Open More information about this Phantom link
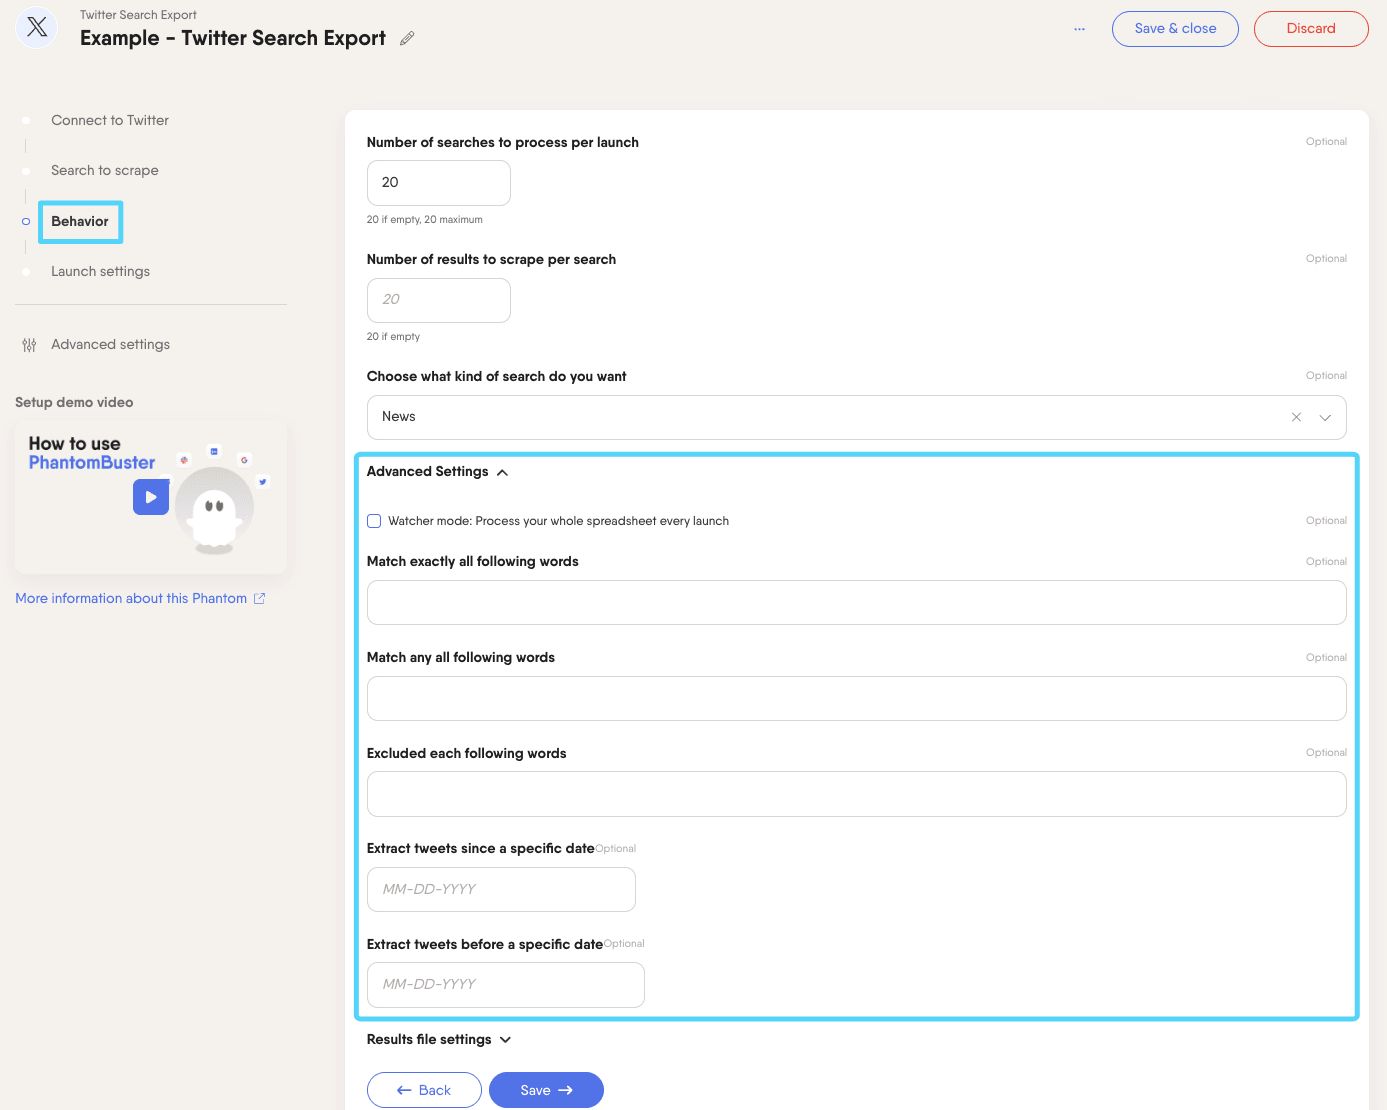The width and height of the screenshot is (1387, 1110). (x=140, y=598)
